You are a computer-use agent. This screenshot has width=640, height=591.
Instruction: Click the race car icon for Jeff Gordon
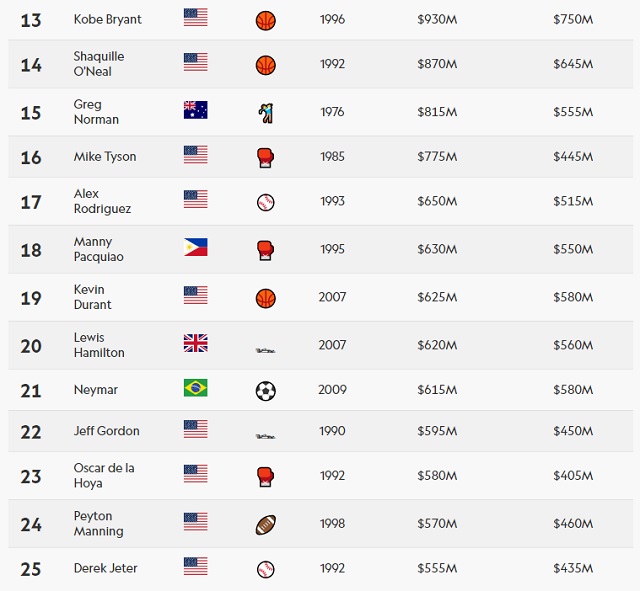[265, 436]
